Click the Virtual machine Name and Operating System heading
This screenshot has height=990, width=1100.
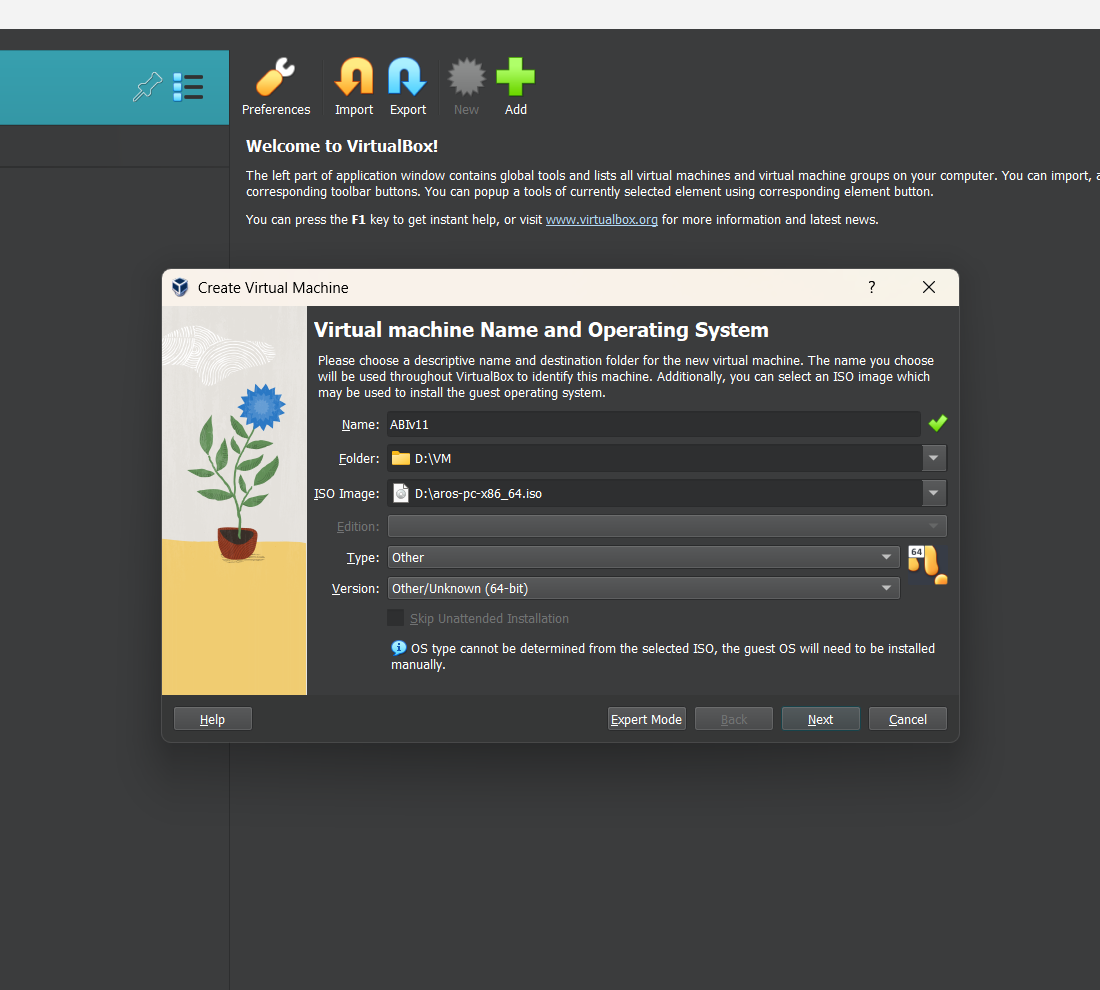tap(541, 330)
